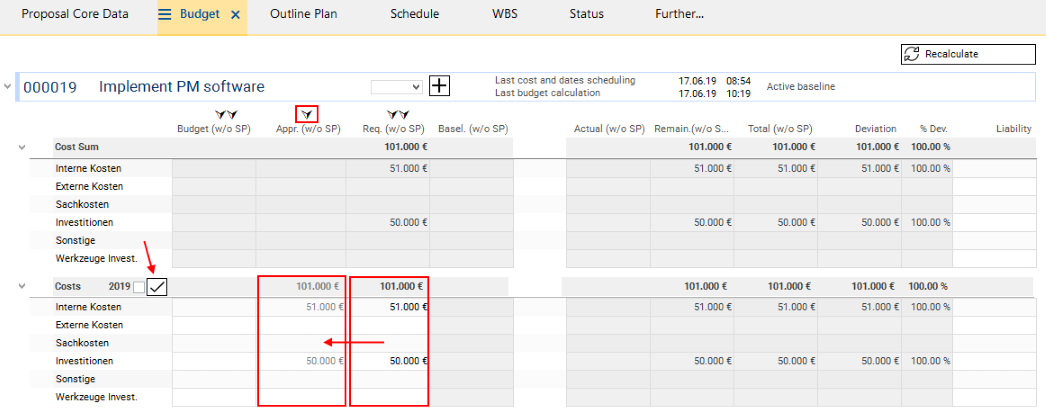Select the Budget cell for Investitionen under Costs 2019

tap(214, 361)
